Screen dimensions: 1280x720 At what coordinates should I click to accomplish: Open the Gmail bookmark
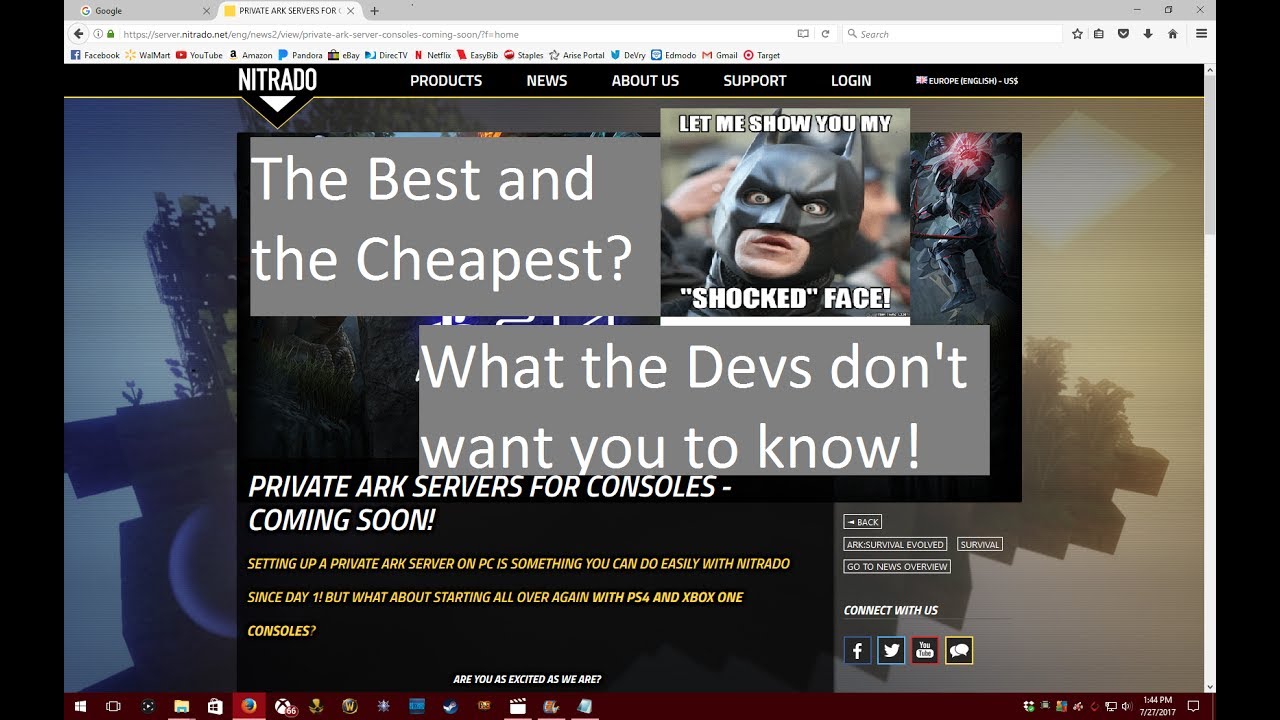[720, 55]
